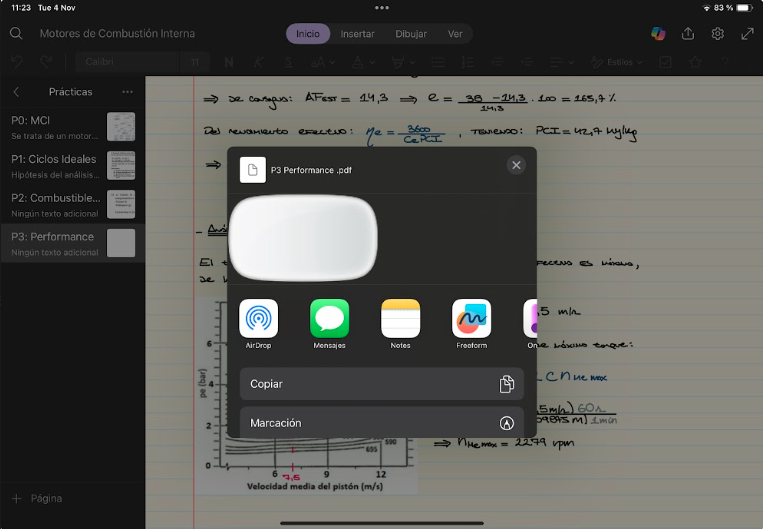The height and width of the screenshot is (529, 763).
Task: Choose Copiar action
Action: [x=382, y=384]
